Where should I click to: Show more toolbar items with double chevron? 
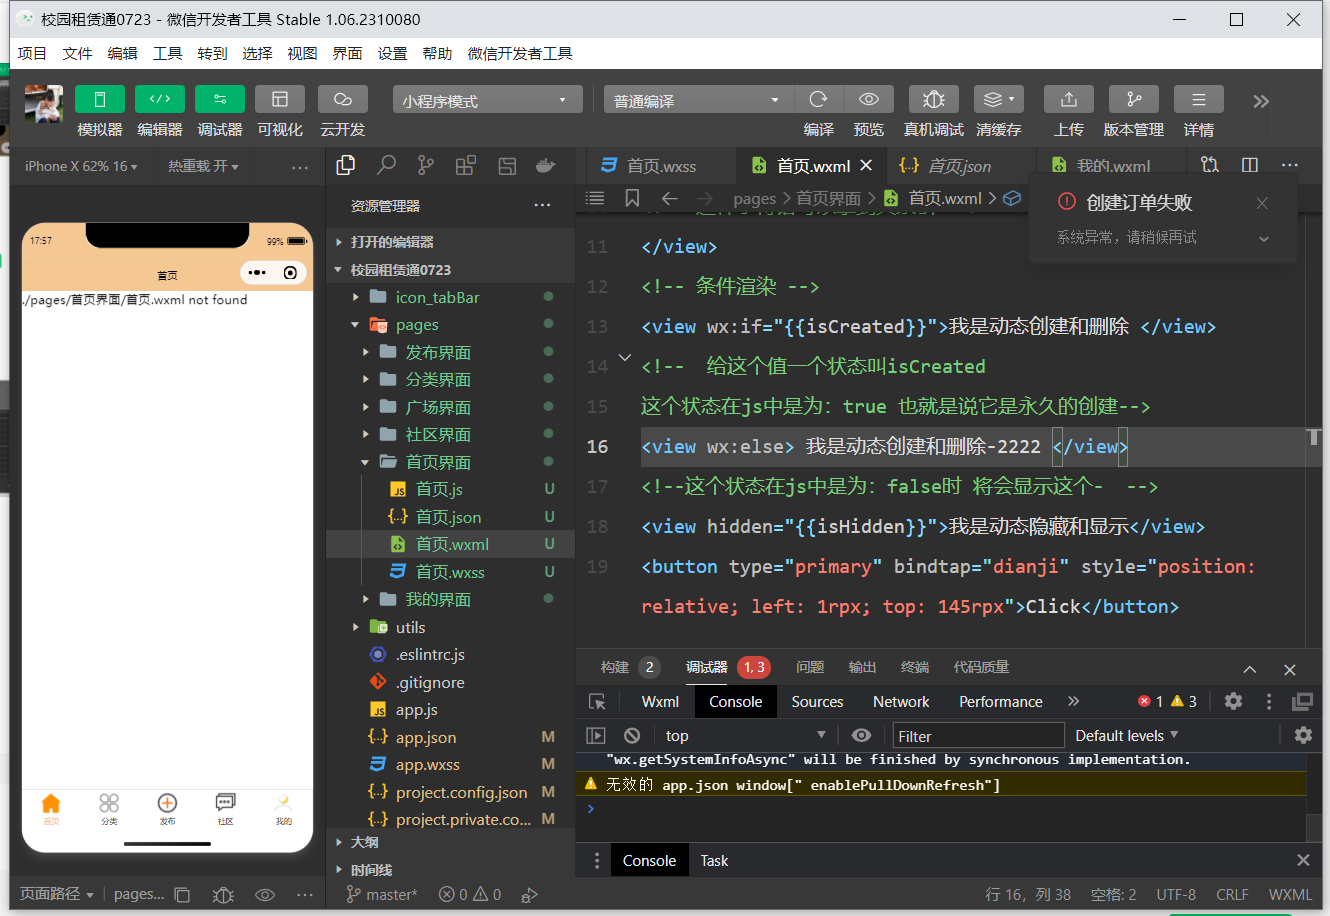(1261, 101)
